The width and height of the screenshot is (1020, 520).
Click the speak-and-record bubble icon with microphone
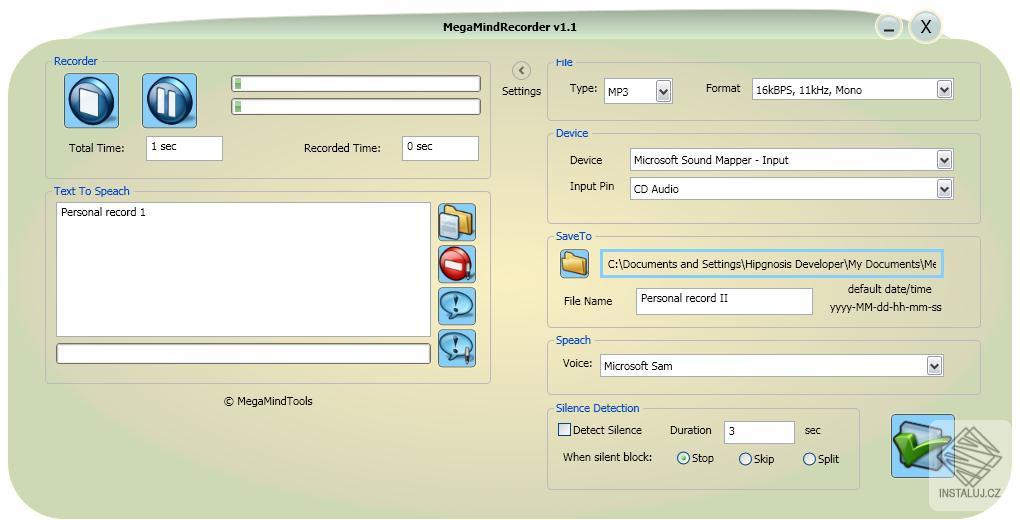click(457, 348)
